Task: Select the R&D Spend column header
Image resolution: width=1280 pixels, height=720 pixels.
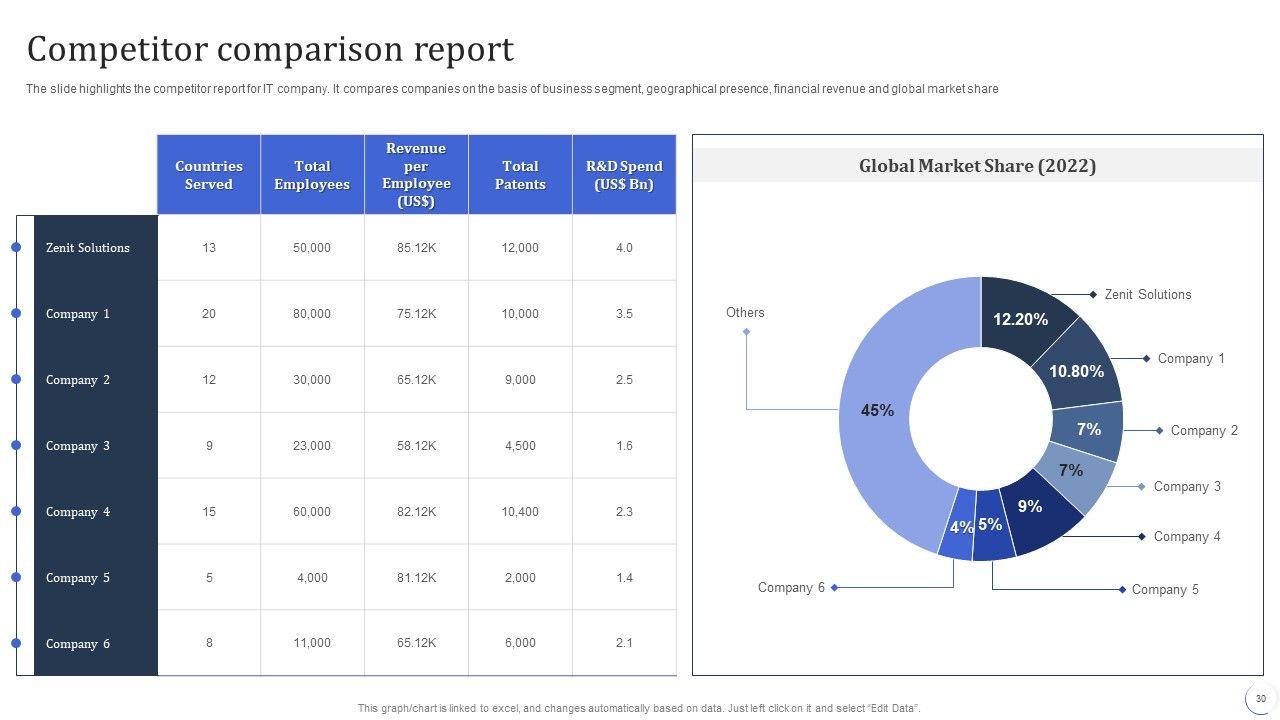Action: pyautogui.click(x=624, y=175)
